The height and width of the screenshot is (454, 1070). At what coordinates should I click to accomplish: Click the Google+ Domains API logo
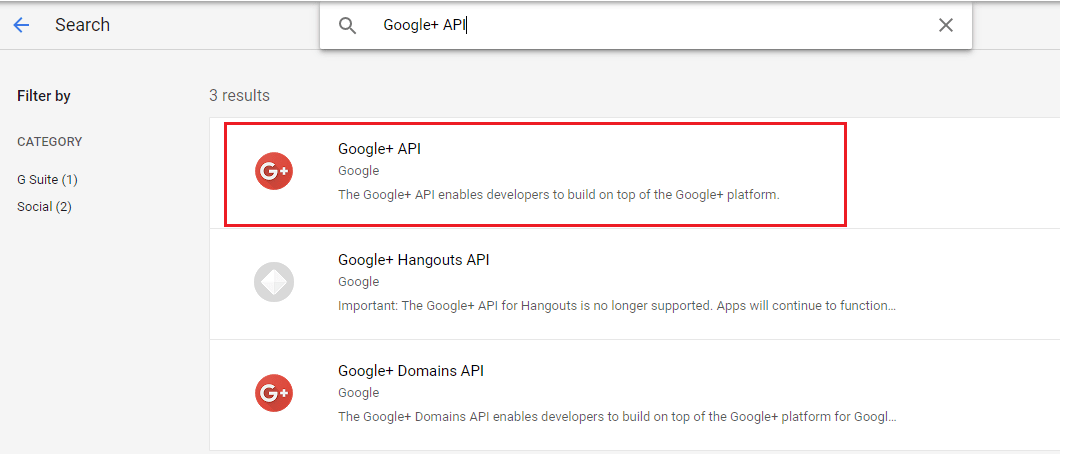pos(273,393)
